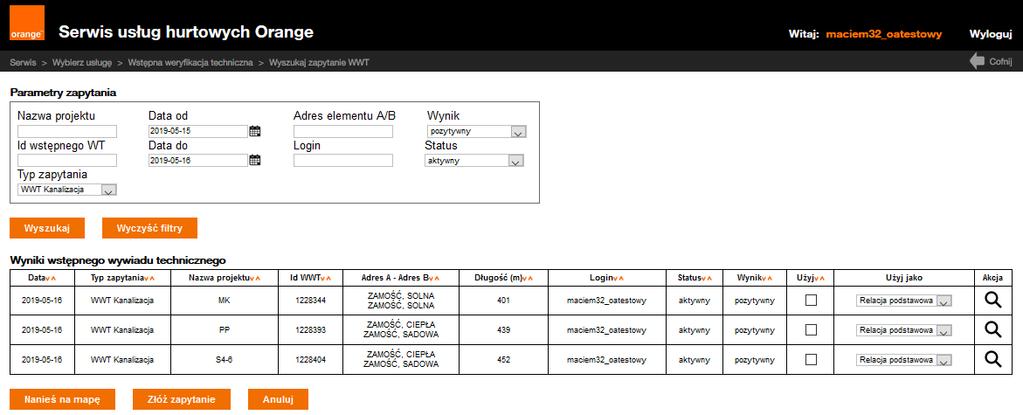Click length value 439
The image size is (1023, 415).
coord(503,330)
